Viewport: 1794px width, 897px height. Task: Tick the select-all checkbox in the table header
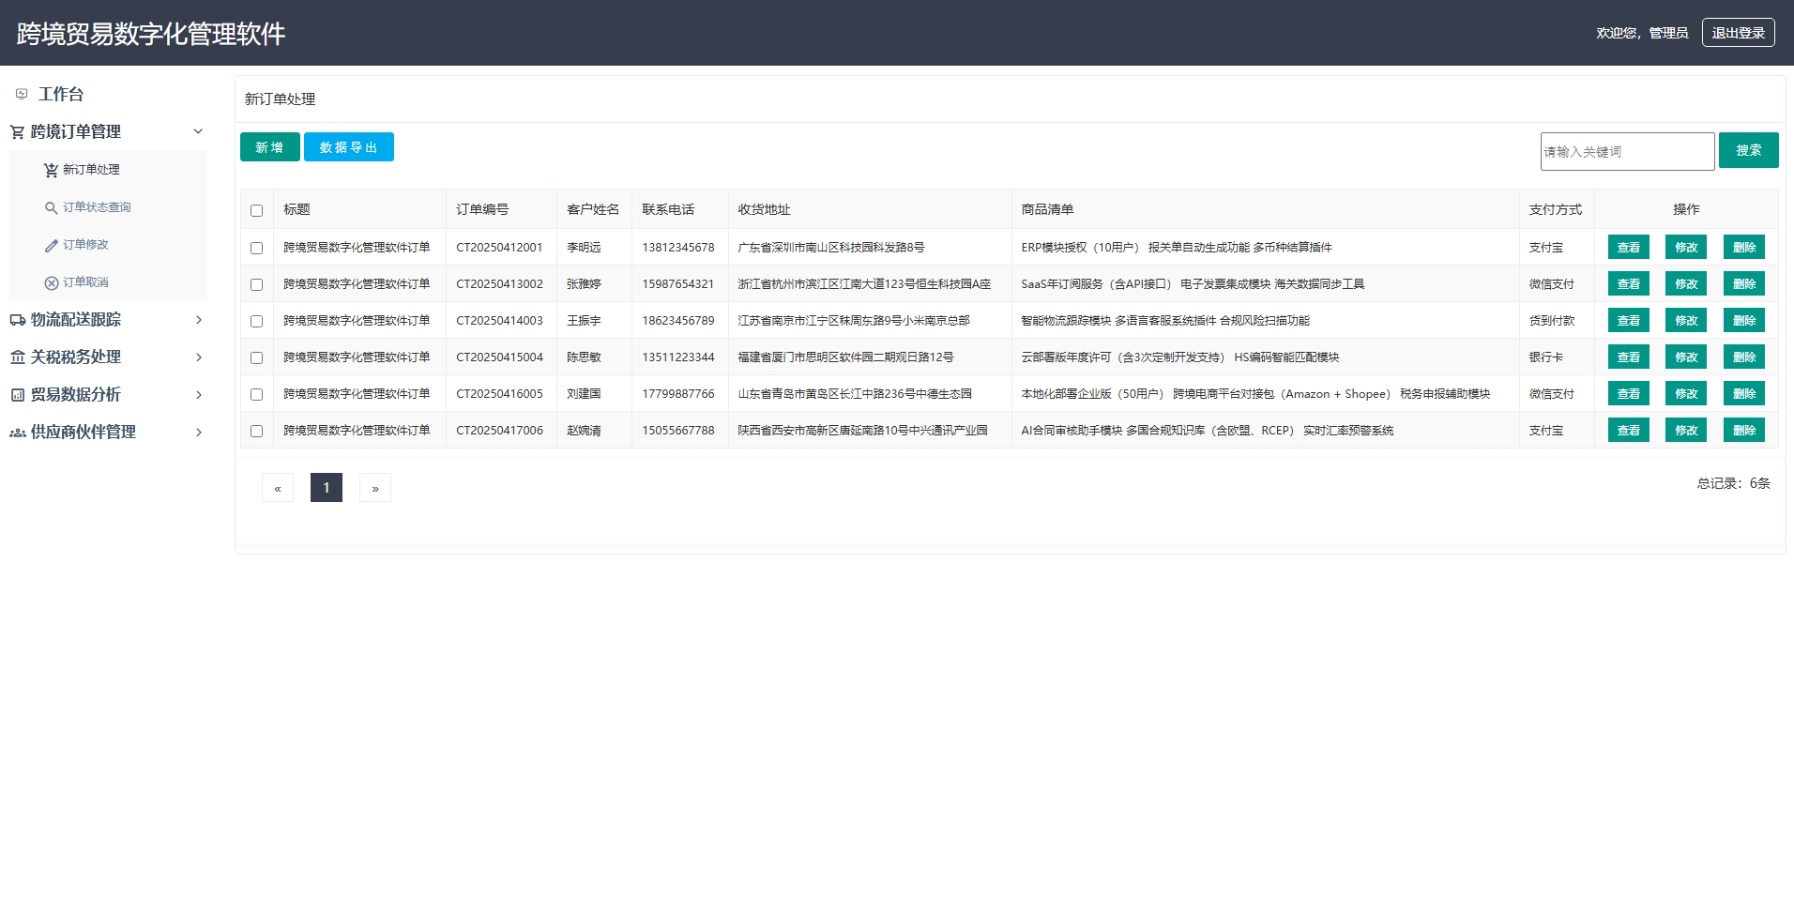tap(257, 210)
